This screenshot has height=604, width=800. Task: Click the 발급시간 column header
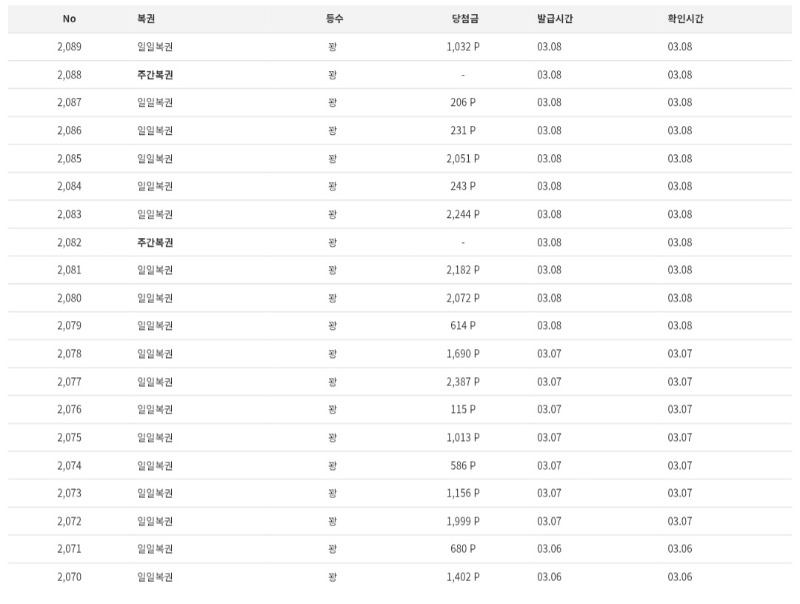pyautogui.click(x=555, y=19)
